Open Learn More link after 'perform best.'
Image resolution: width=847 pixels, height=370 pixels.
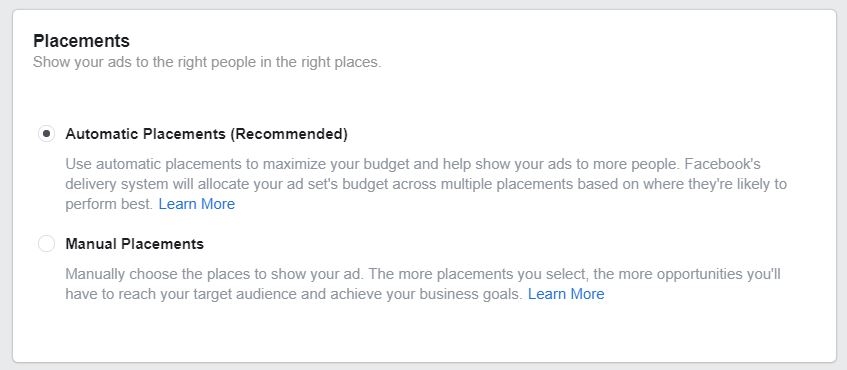197,204
